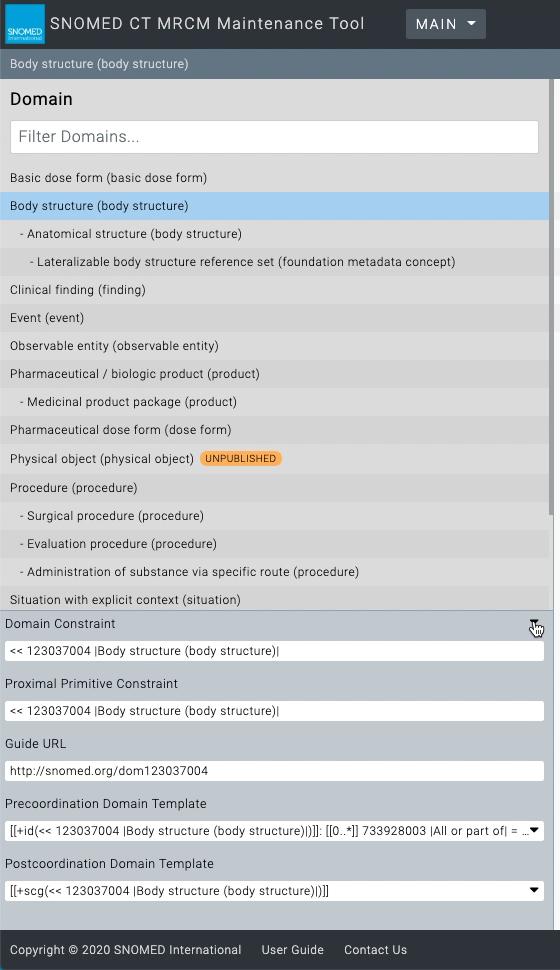Select the Surgical procedure (procedure) domain
The height and width of the screenshot is (970, 560).
pos(274,516)
